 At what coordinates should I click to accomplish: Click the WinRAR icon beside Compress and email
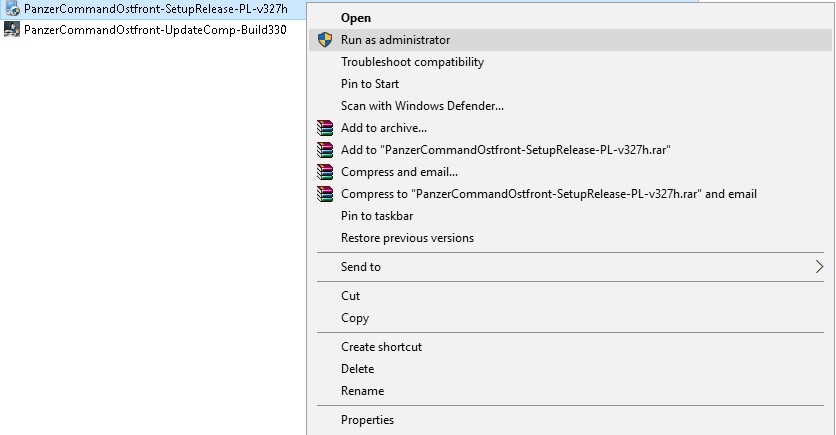tap(324, 172)
